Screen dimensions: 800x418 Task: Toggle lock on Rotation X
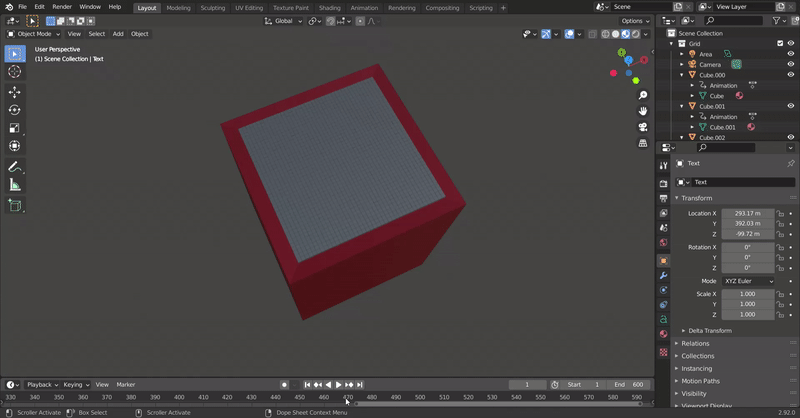tap(780, 247)
